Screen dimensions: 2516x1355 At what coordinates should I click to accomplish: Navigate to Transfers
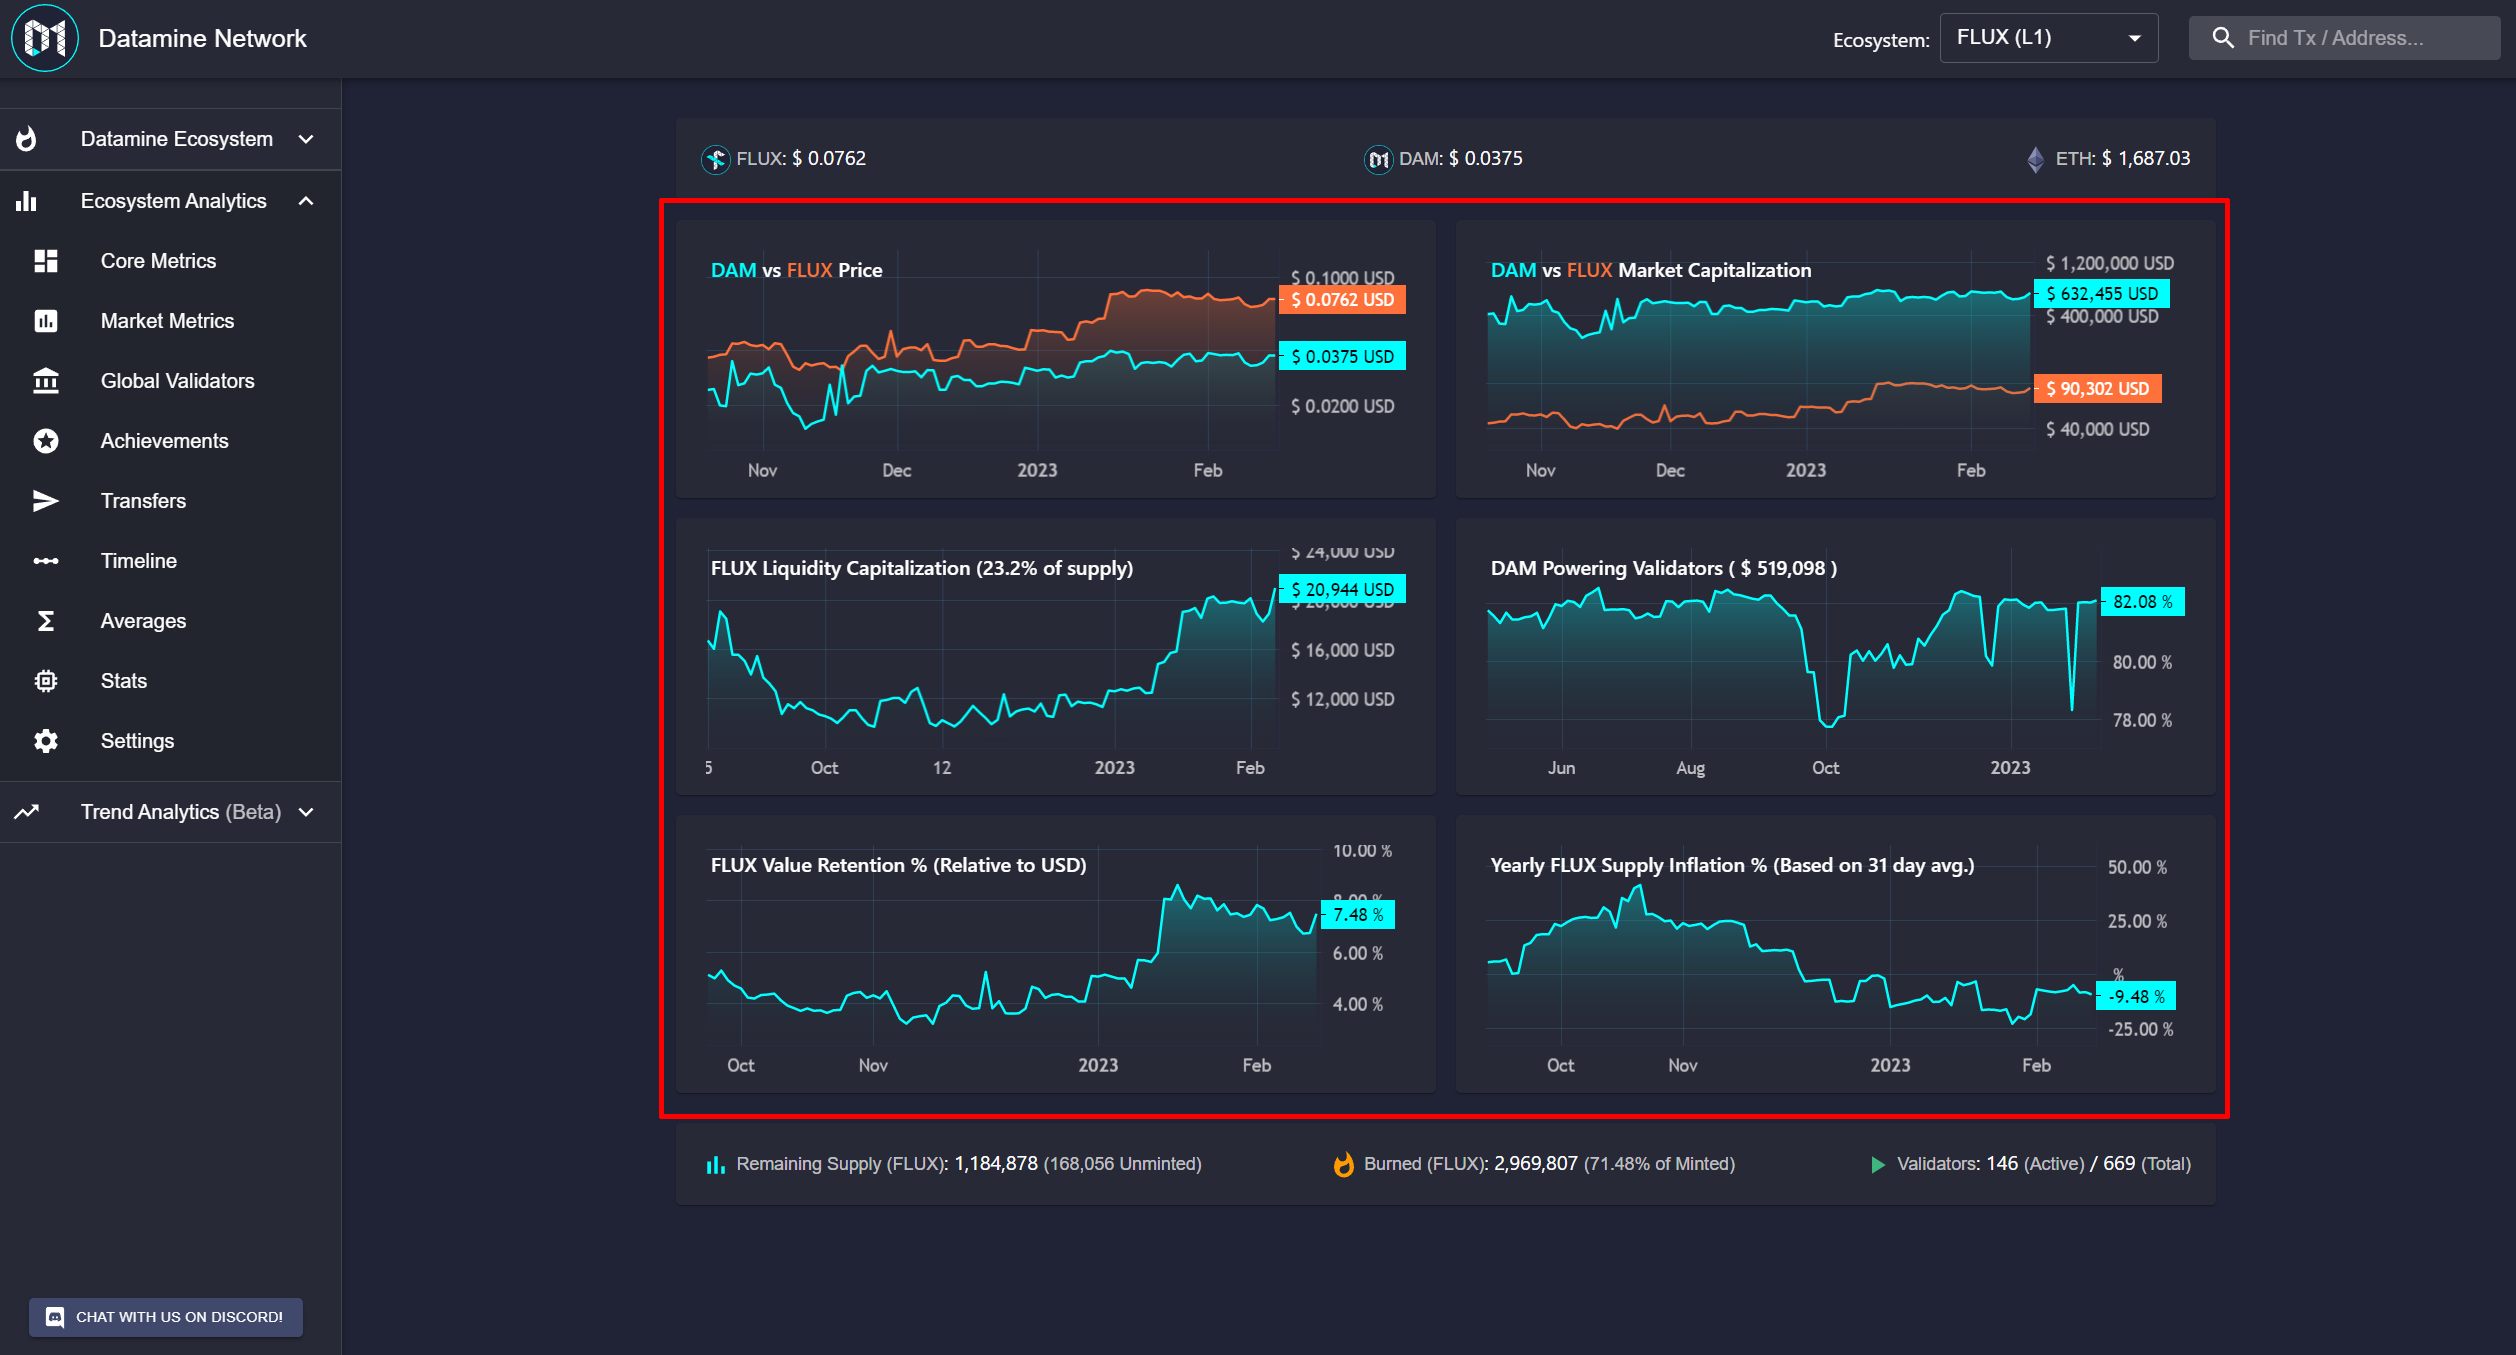143,501
